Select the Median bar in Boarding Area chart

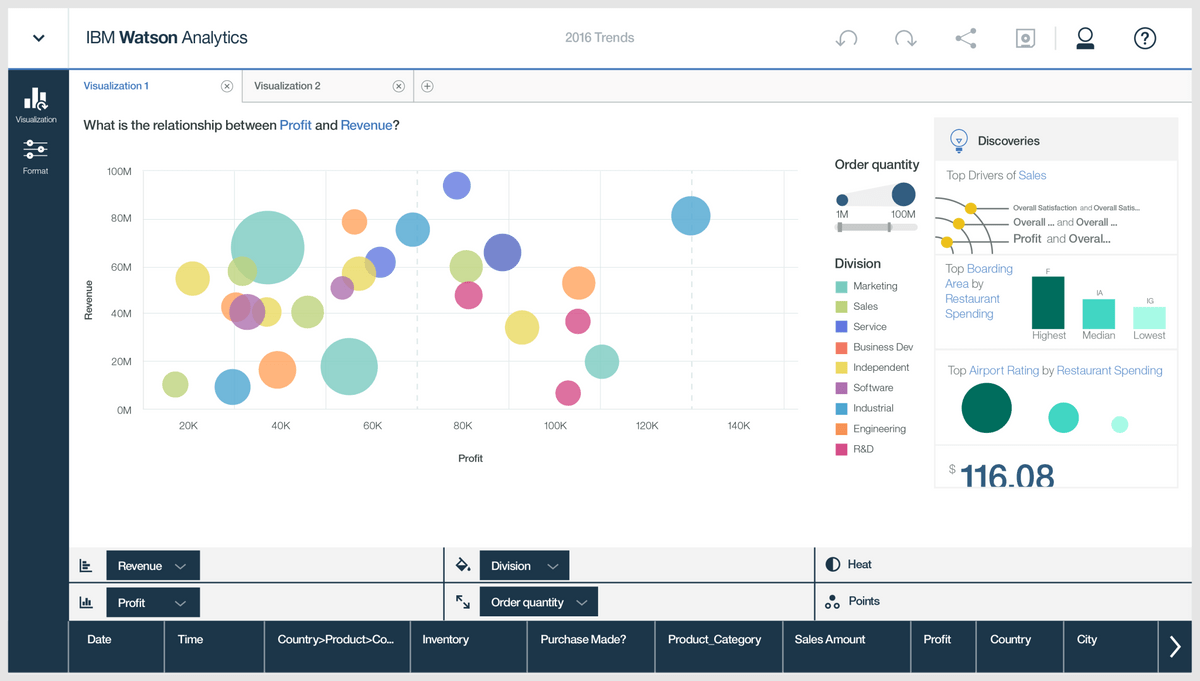(1099, 314)
